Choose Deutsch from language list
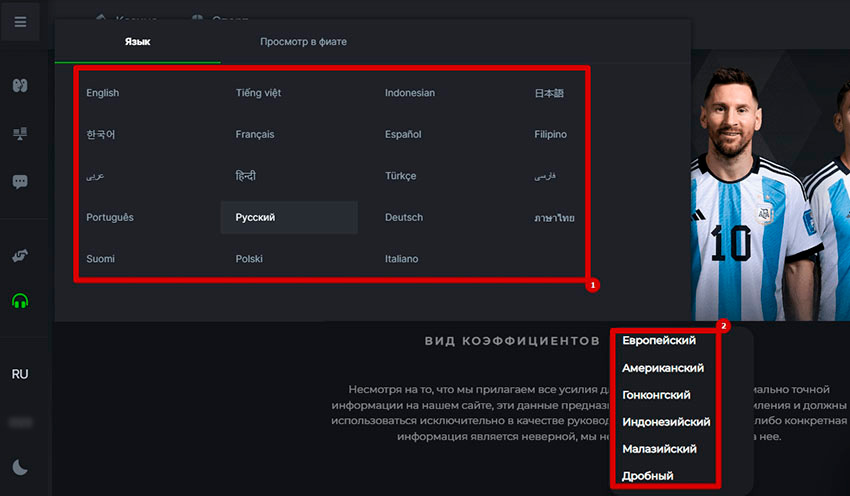850x496 pixels. (x=404, y=217)
